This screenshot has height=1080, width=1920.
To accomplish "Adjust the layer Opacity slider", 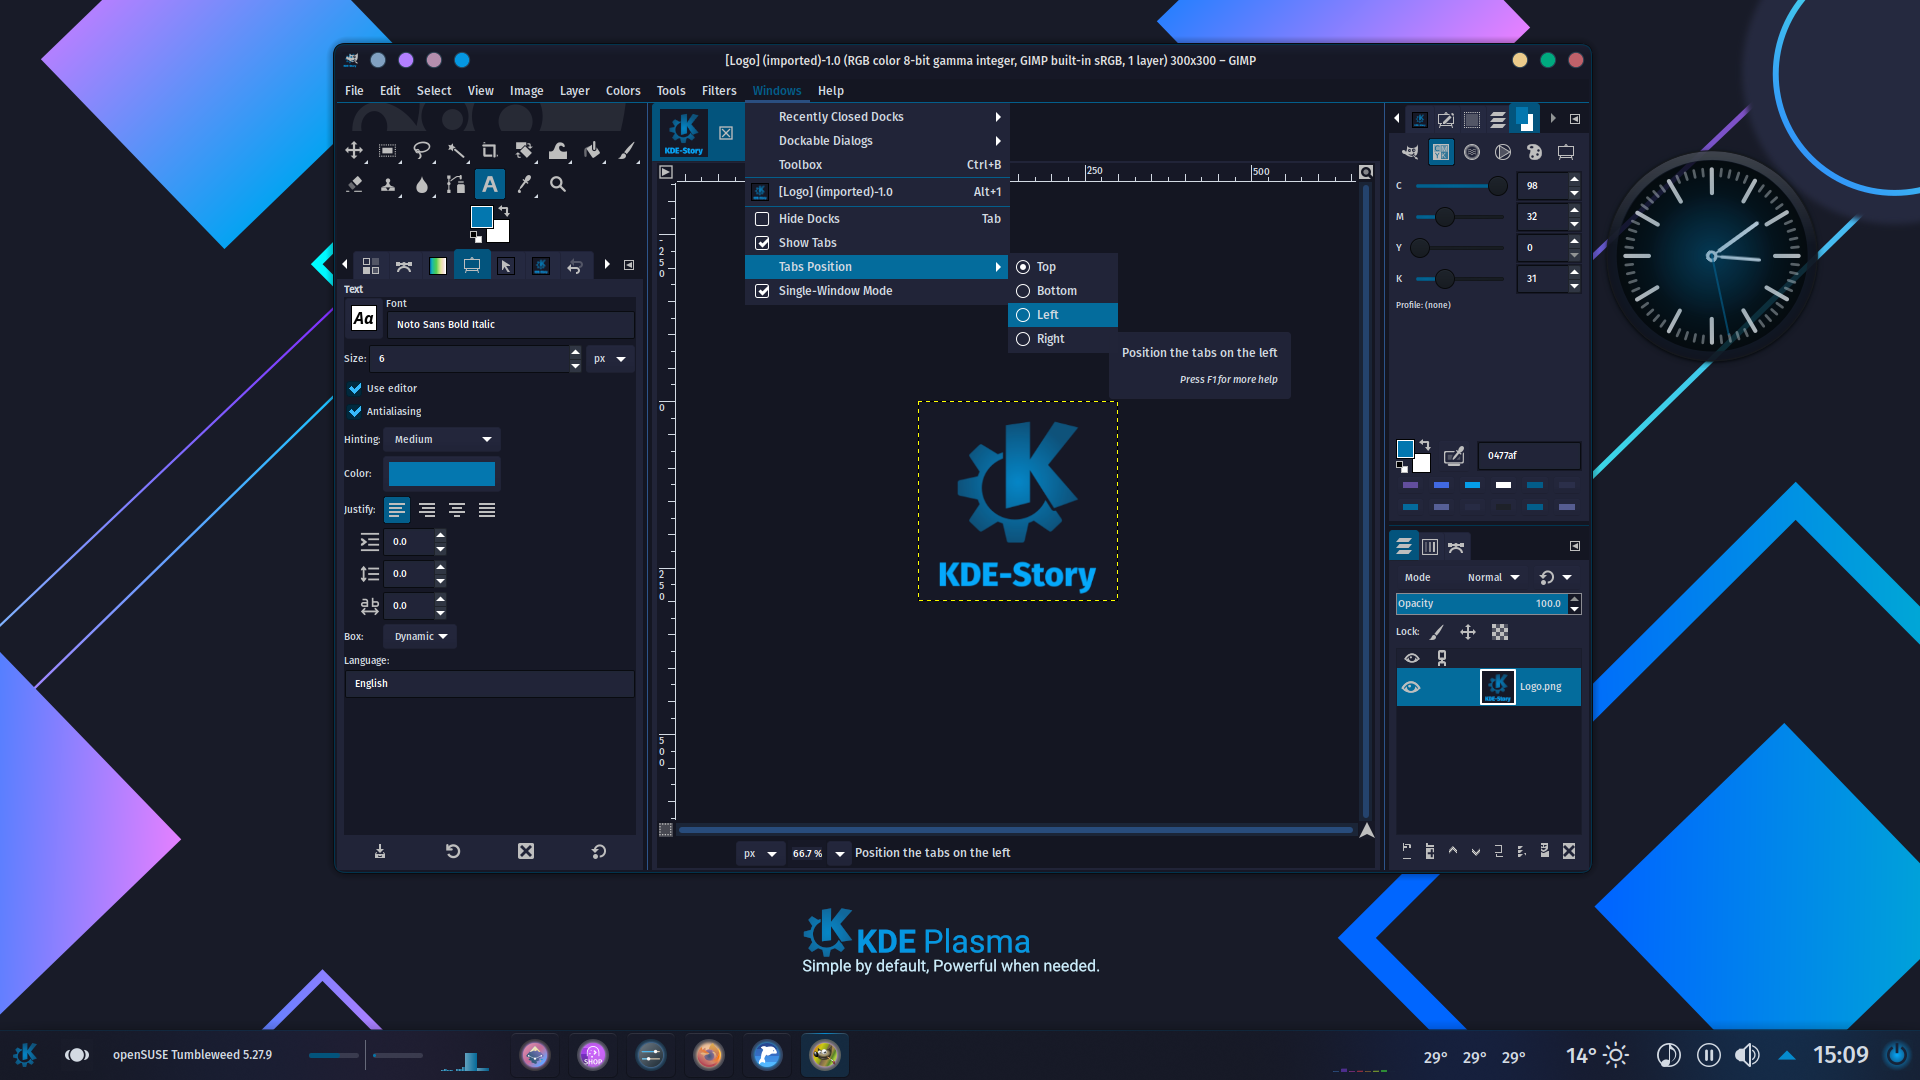I will tap(1482, 604).
